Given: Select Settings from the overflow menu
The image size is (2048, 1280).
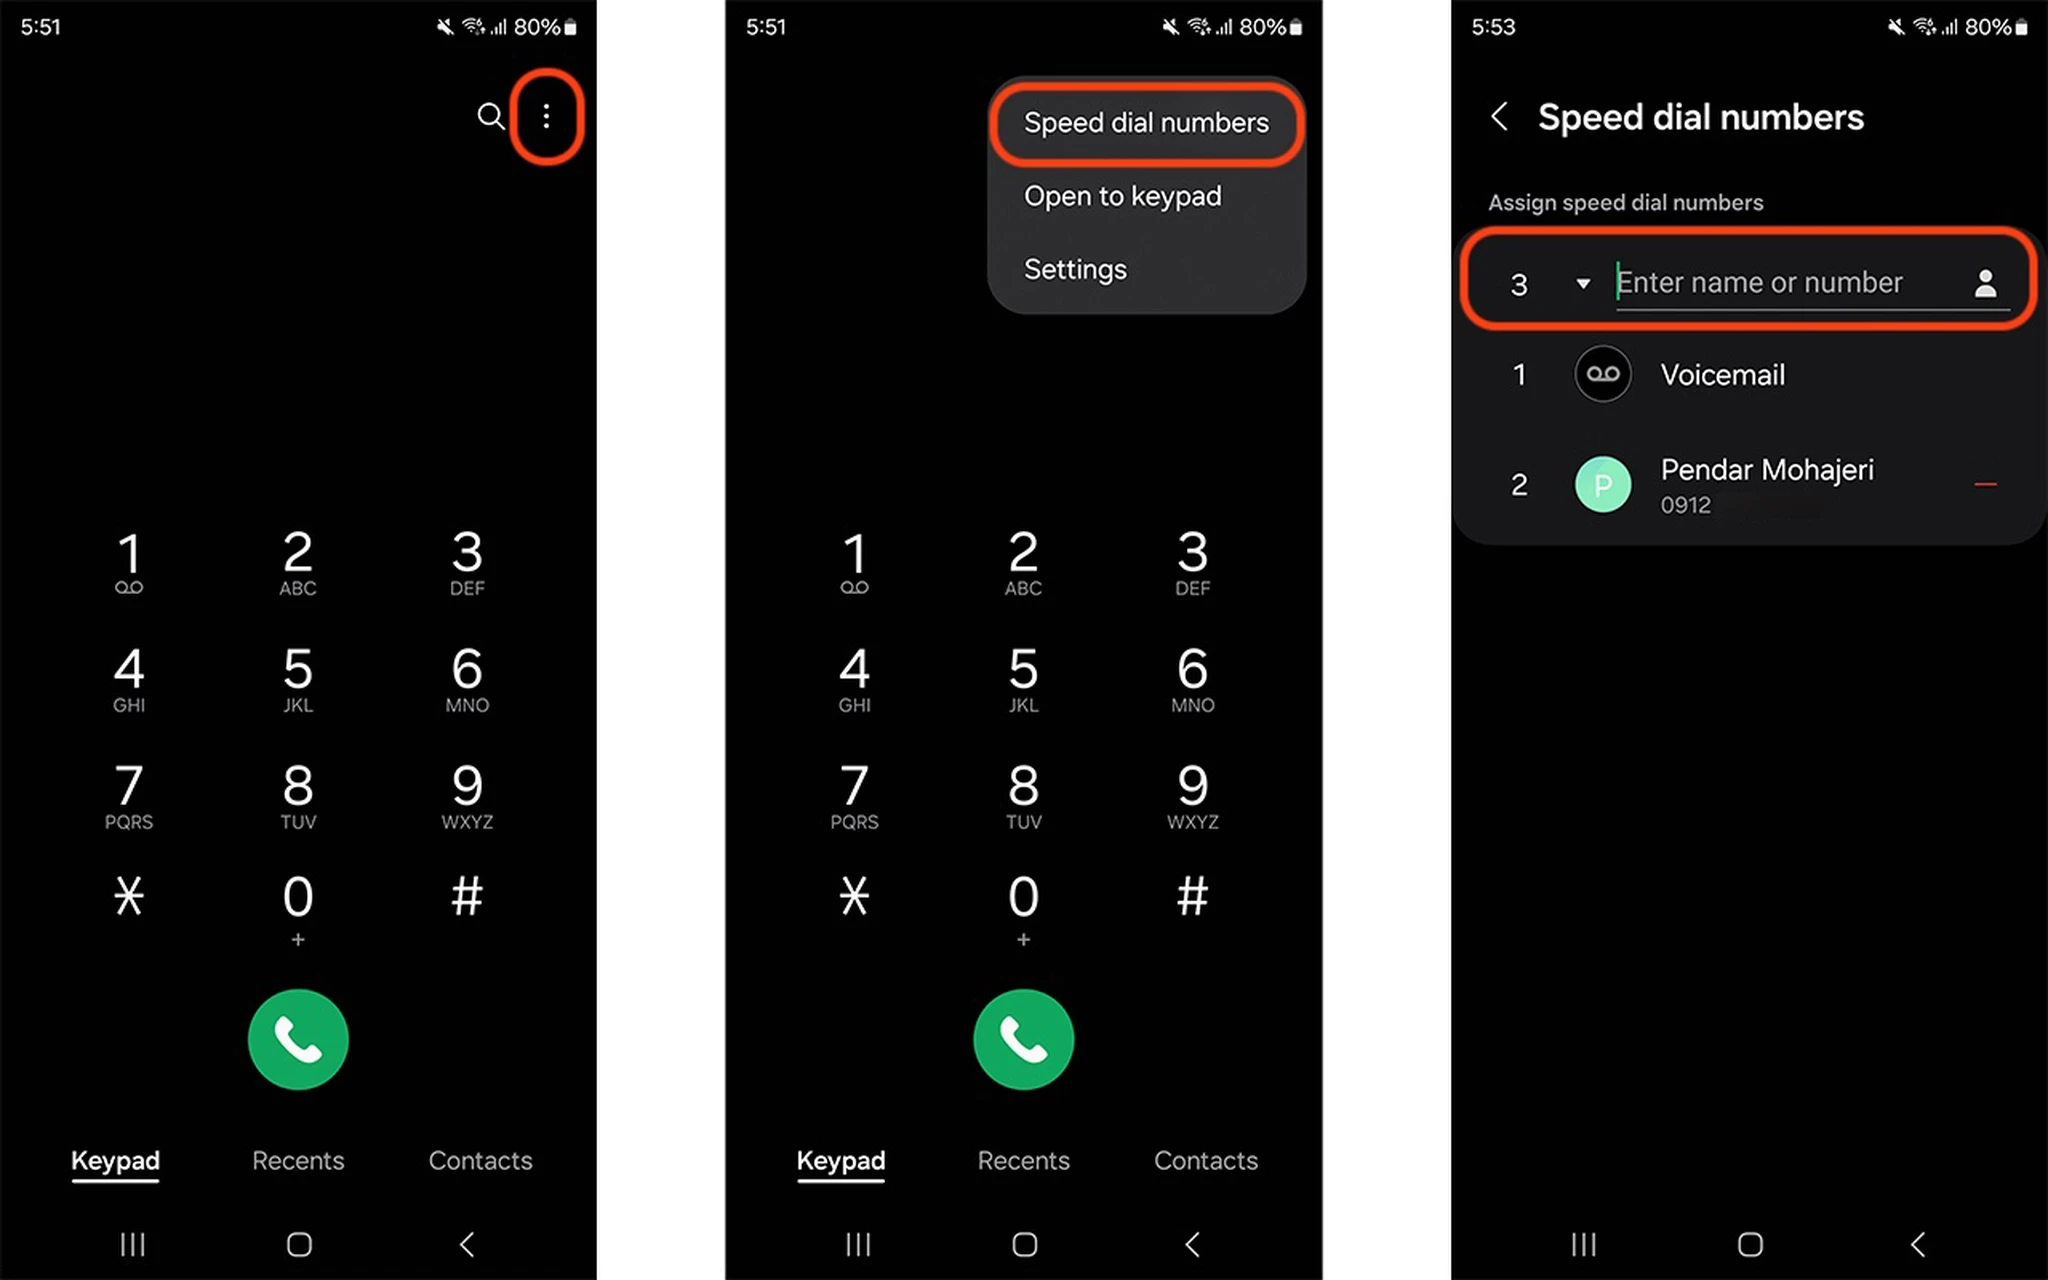Looking at the screenshot, I should click(x=1076, y=268).
